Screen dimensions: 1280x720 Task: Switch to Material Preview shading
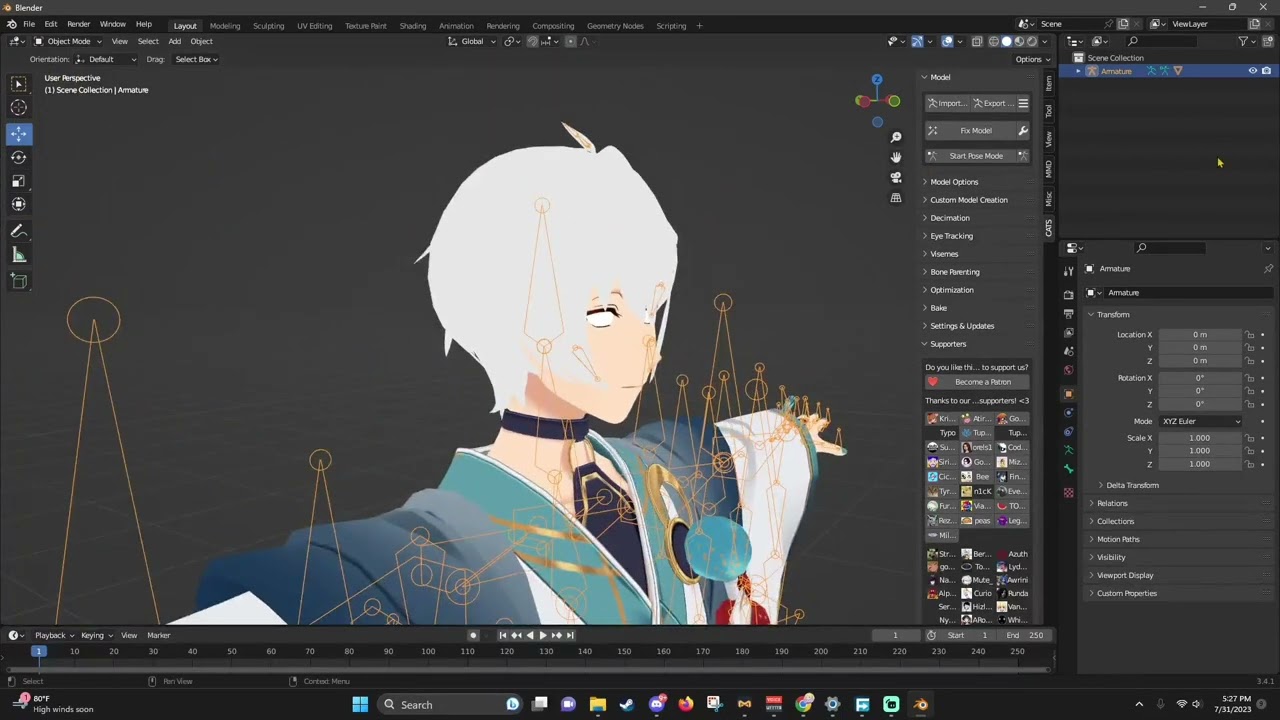point(1020,41)
